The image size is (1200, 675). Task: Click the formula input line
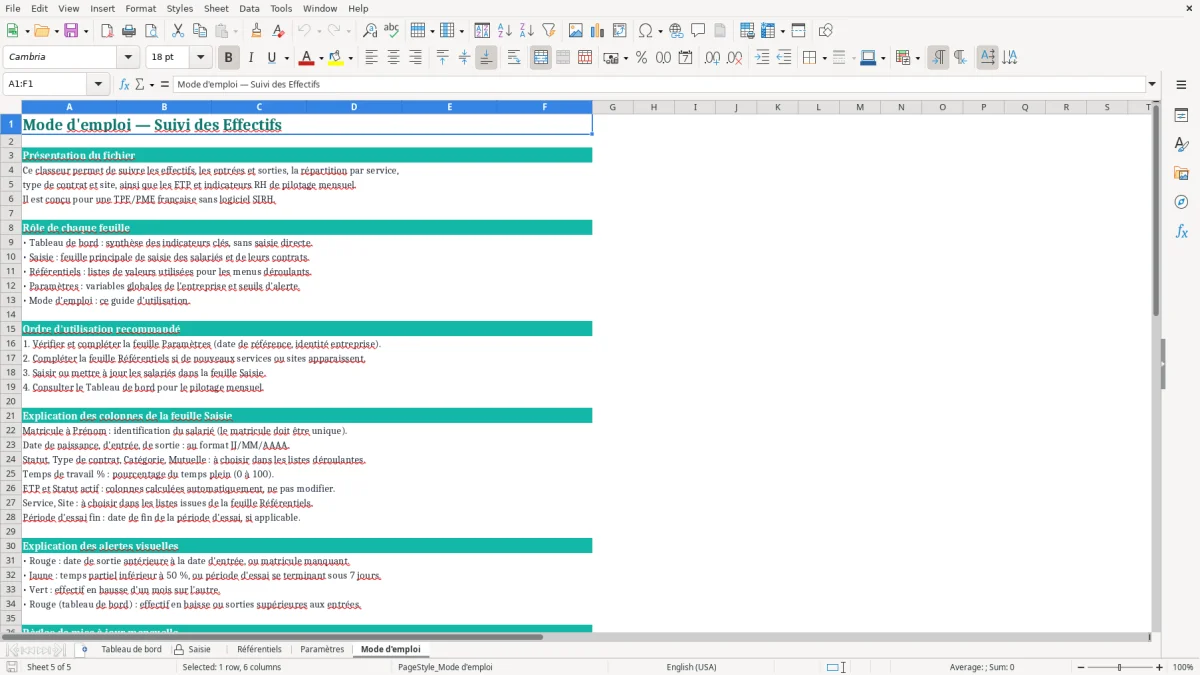[658, 84]
